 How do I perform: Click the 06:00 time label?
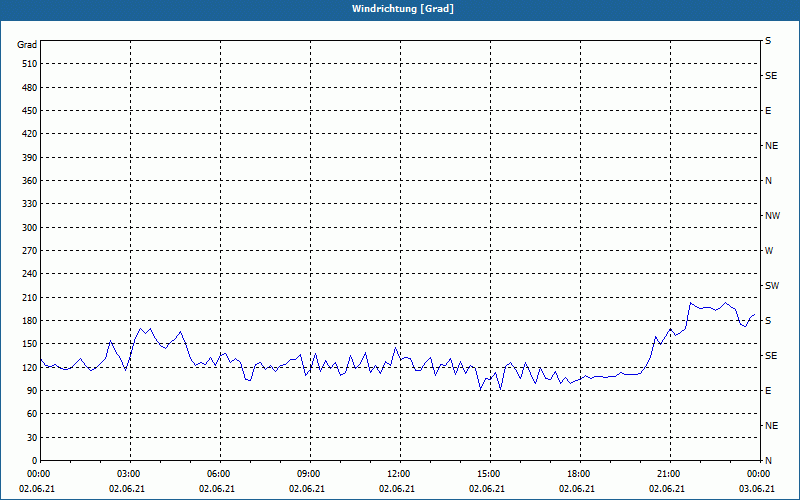coord(217,474)
